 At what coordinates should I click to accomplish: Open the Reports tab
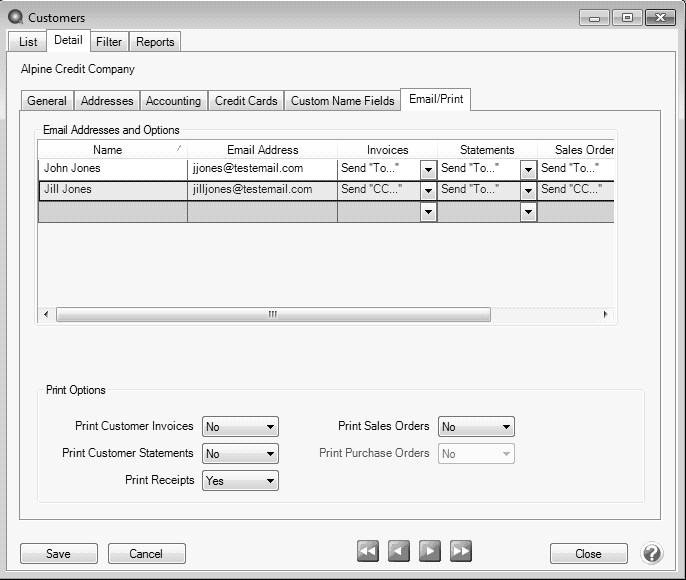[x=155, y=42]
